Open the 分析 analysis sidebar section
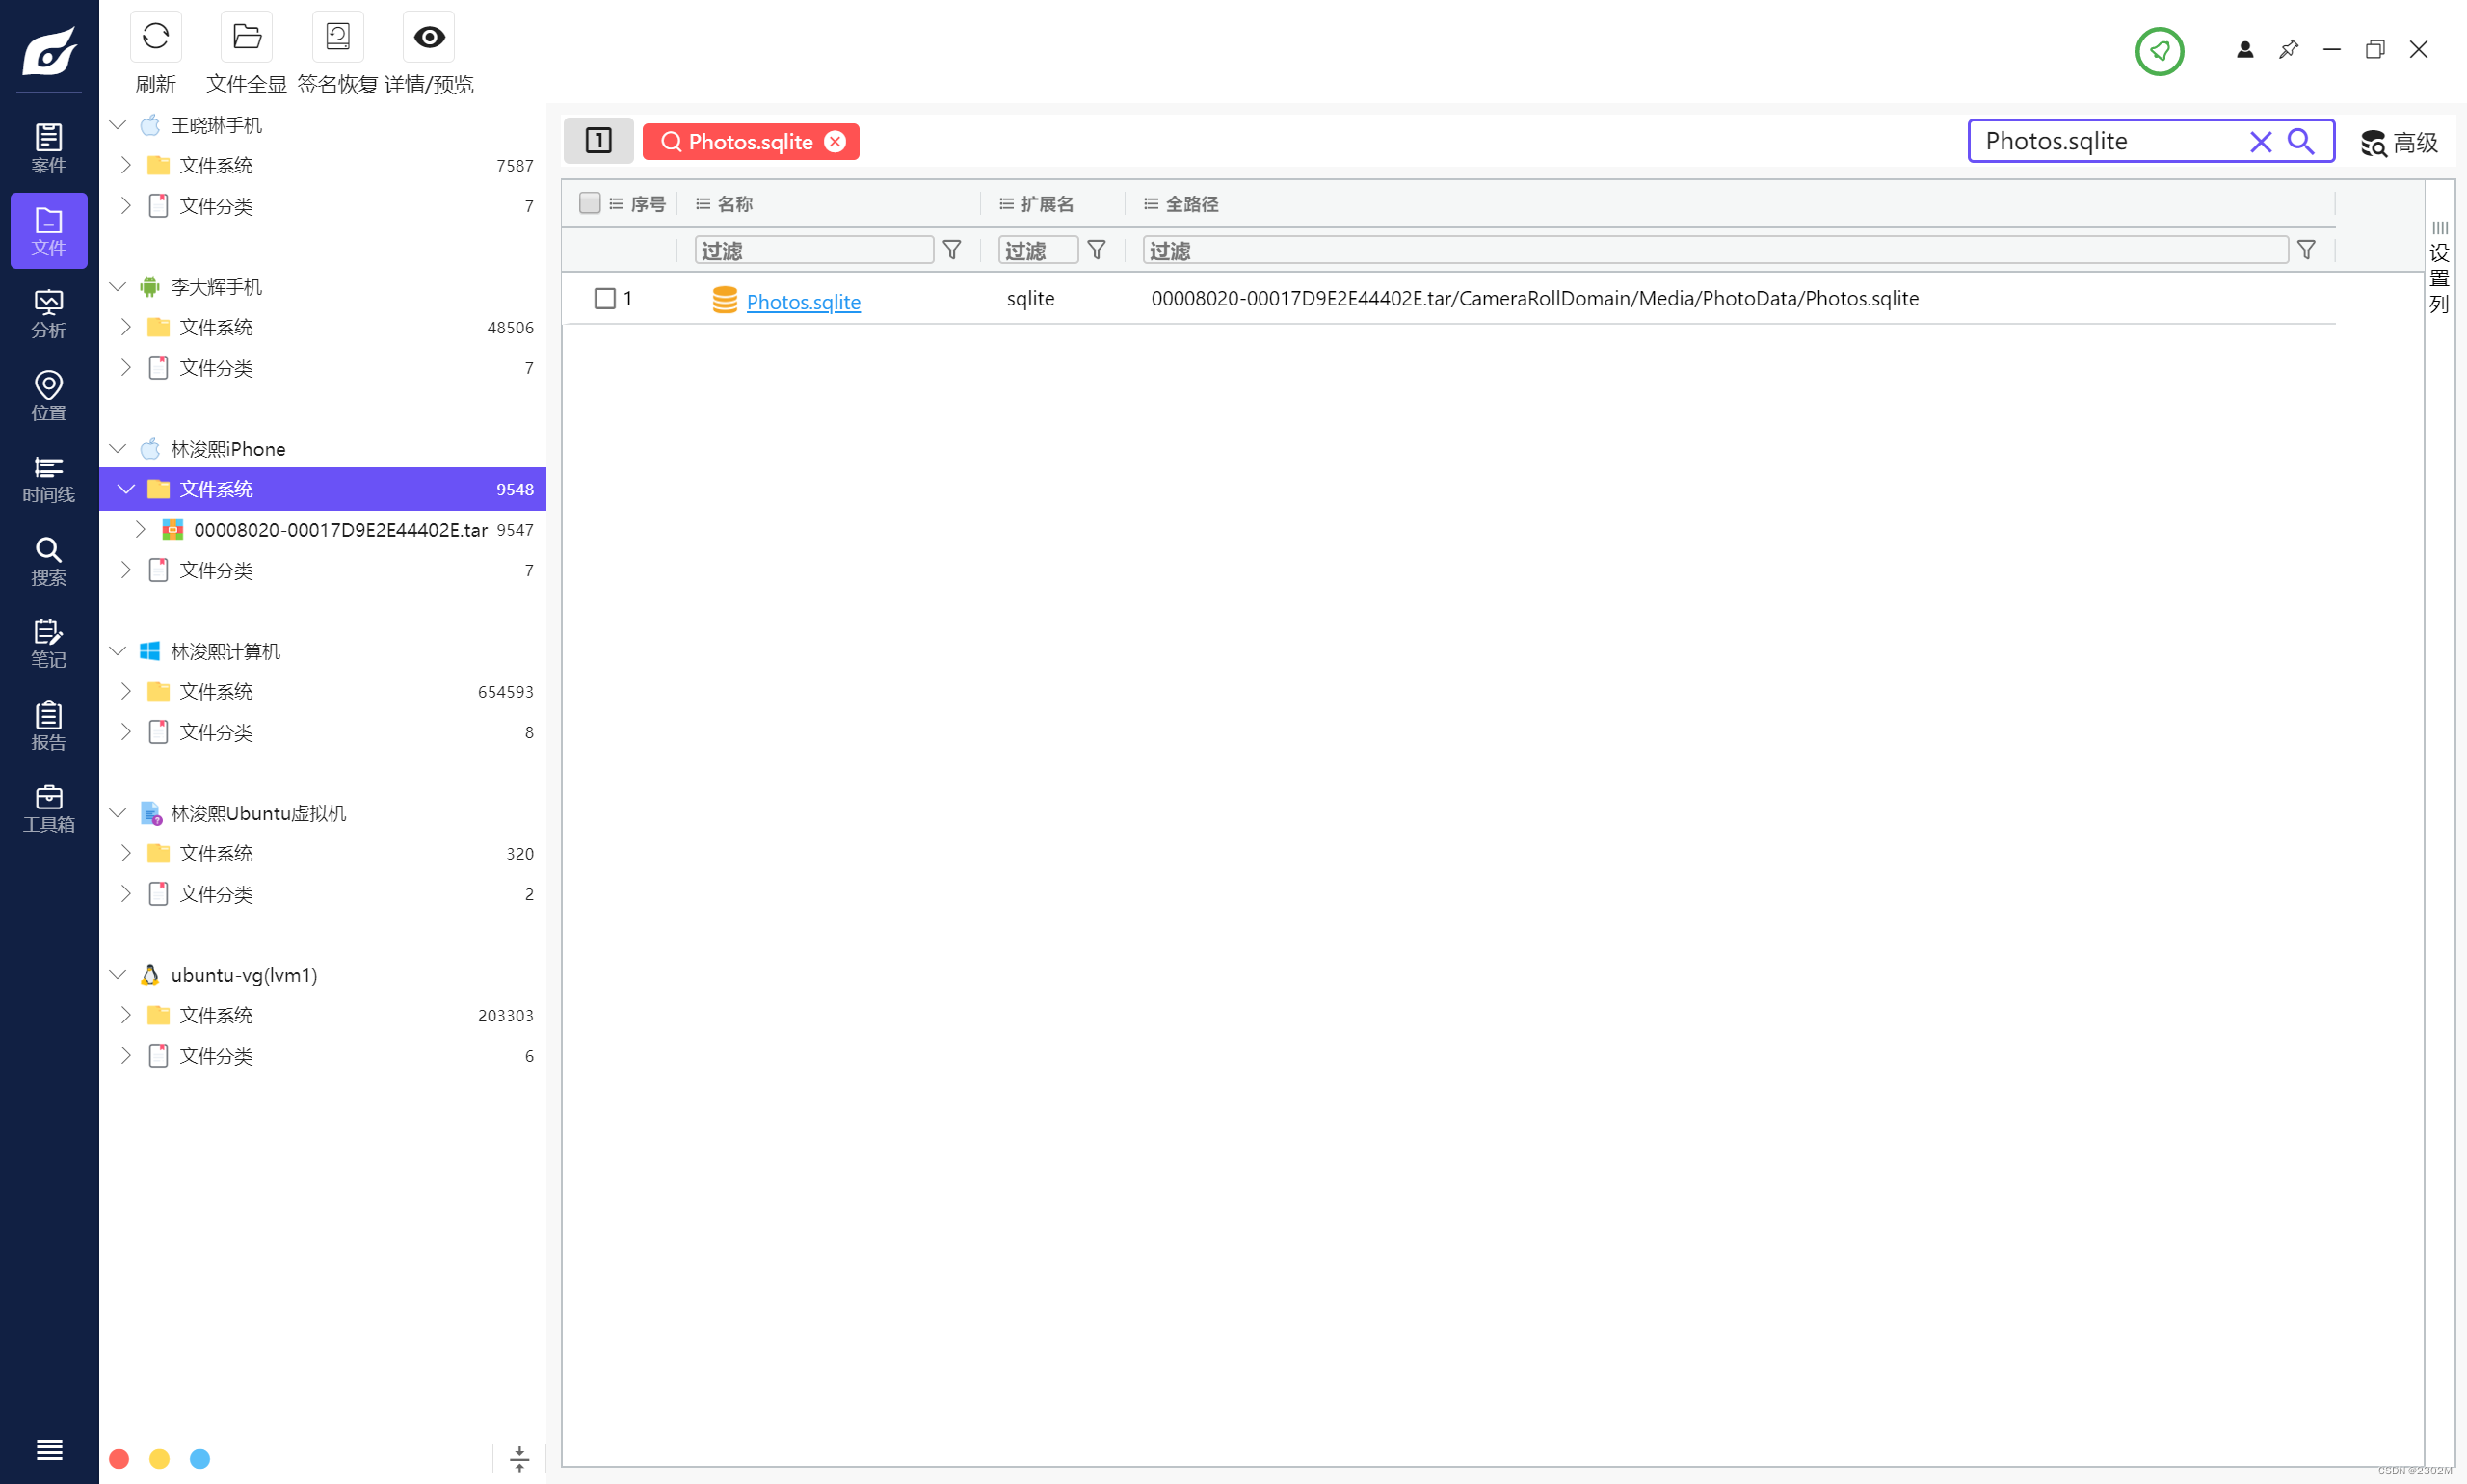 click(x=48, y=313)
